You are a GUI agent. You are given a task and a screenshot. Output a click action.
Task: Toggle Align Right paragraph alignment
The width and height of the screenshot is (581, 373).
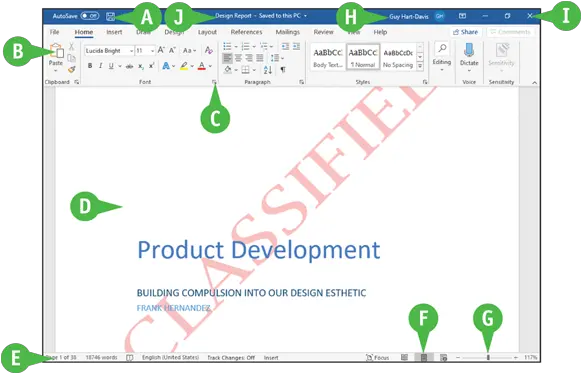click(249, 58)
